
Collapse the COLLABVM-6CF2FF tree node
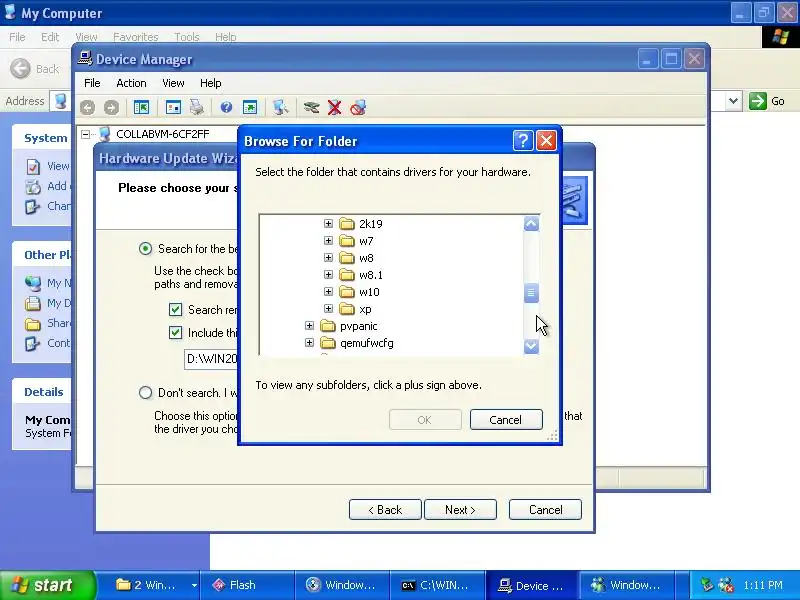coord(86,134)
